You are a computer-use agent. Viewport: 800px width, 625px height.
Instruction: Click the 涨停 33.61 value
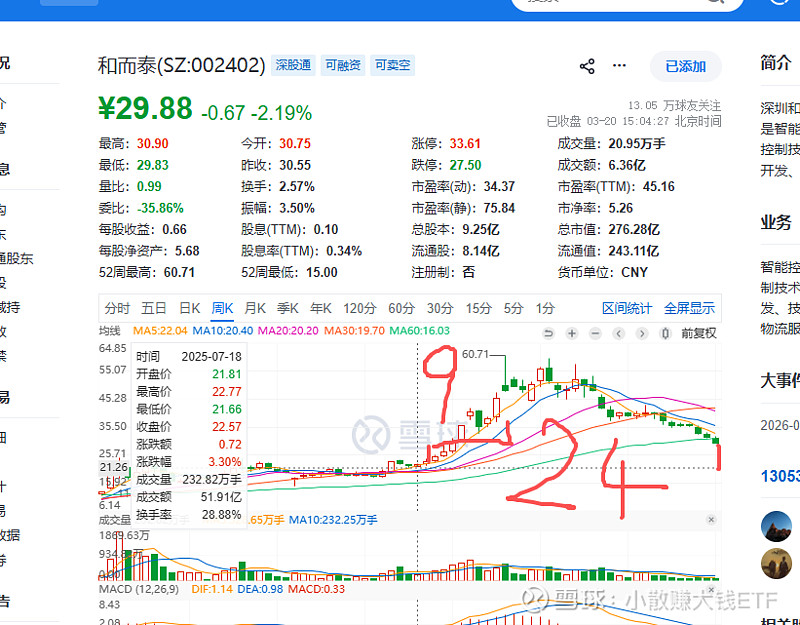(x=465, y=144)
